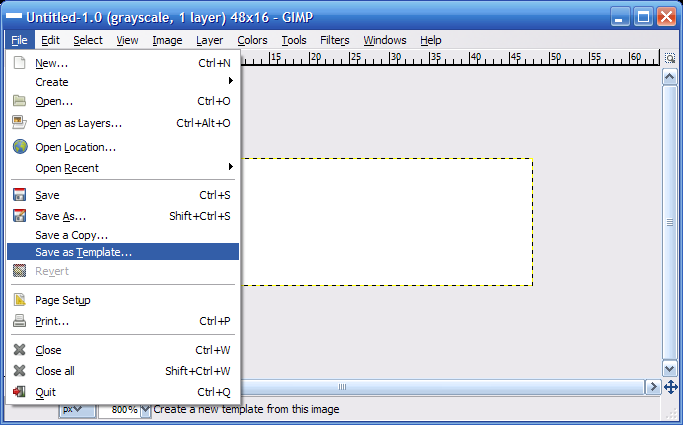The height and width of the screenshot is (425, 683).
Task: Click vertical scrollbar down arrow
Action: click(669, 369)
